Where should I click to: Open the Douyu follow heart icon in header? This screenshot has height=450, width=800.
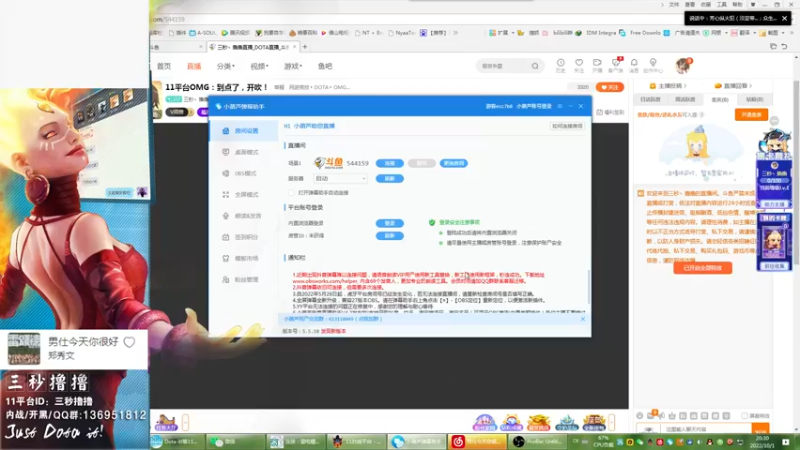(579, 65)
